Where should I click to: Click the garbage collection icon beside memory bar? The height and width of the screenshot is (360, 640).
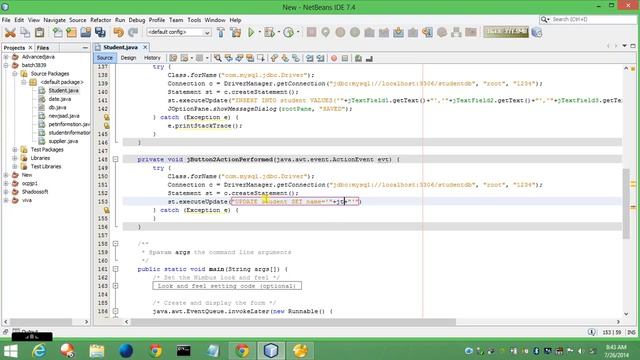[537, 32]
